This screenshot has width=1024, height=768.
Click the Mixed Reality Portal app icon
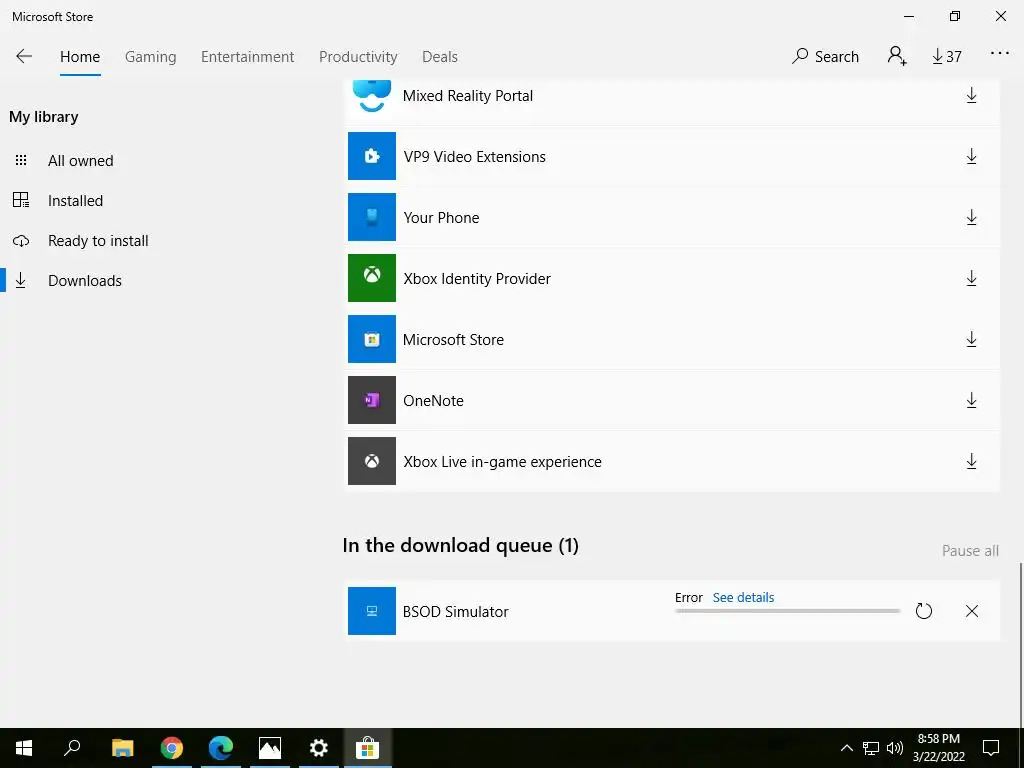click(372, 95)
